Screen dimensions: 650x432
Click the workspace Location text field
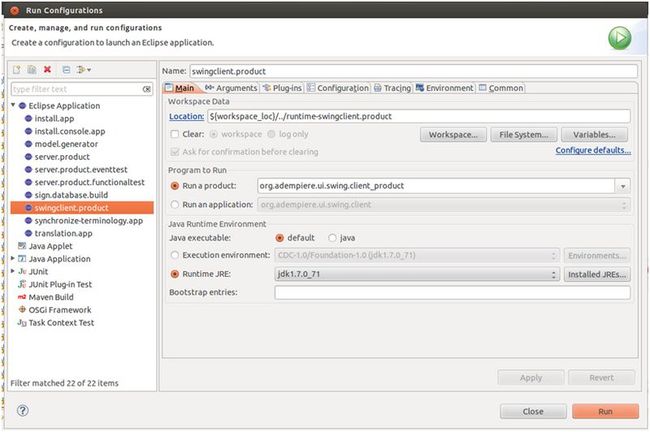(x=419, y=116)
